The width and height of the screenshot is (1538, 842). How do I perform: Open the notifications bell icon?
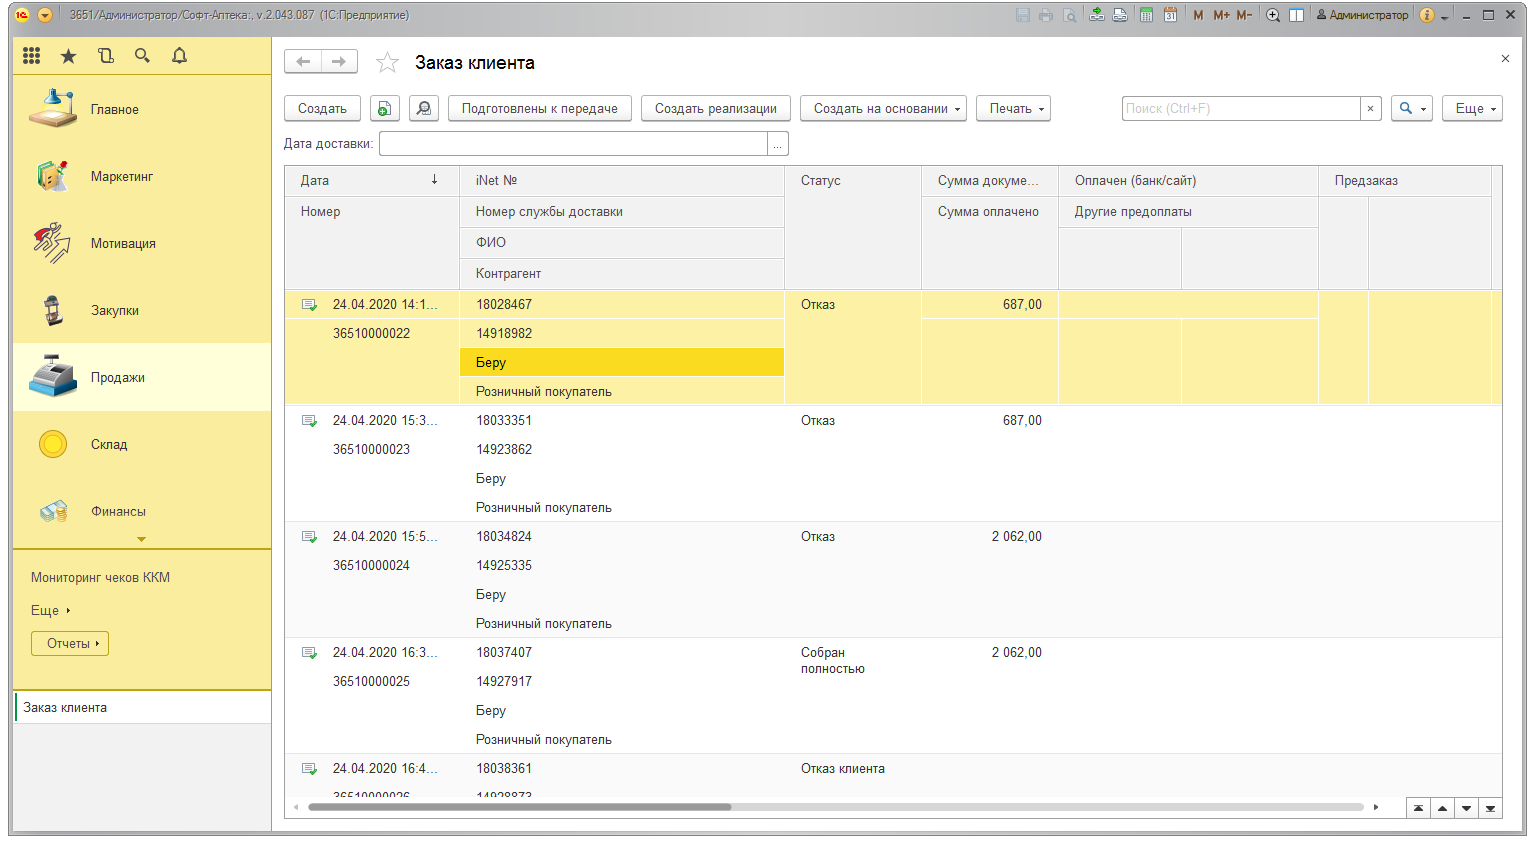(179, 56)
